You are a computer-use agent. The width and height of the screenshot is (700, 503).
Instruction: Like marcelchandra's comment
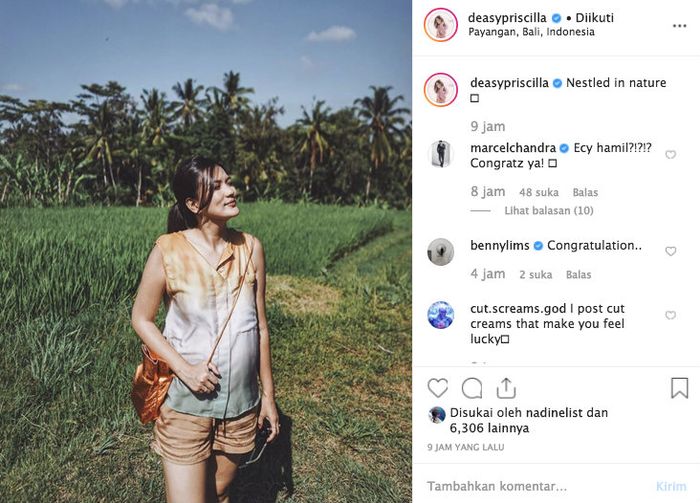click(670, 155)
